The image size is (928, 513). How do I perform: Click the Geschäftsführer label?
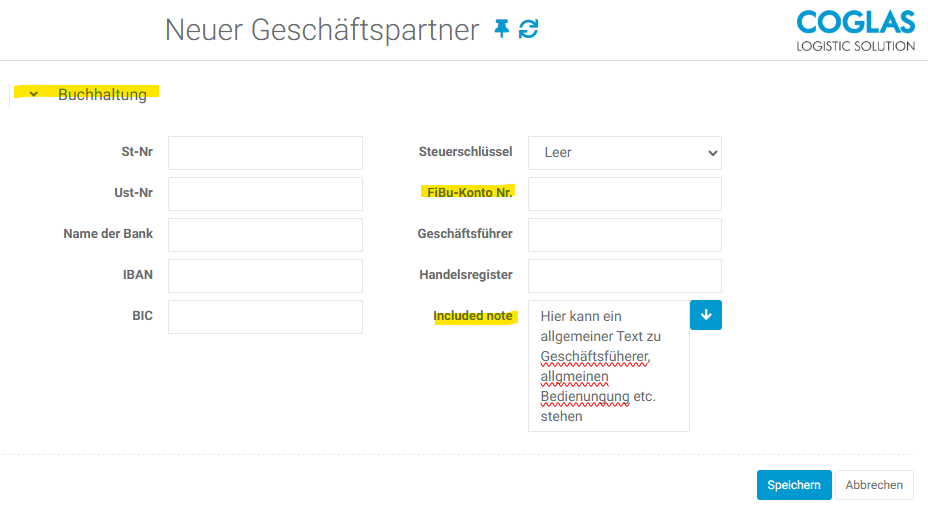[465, 234]
